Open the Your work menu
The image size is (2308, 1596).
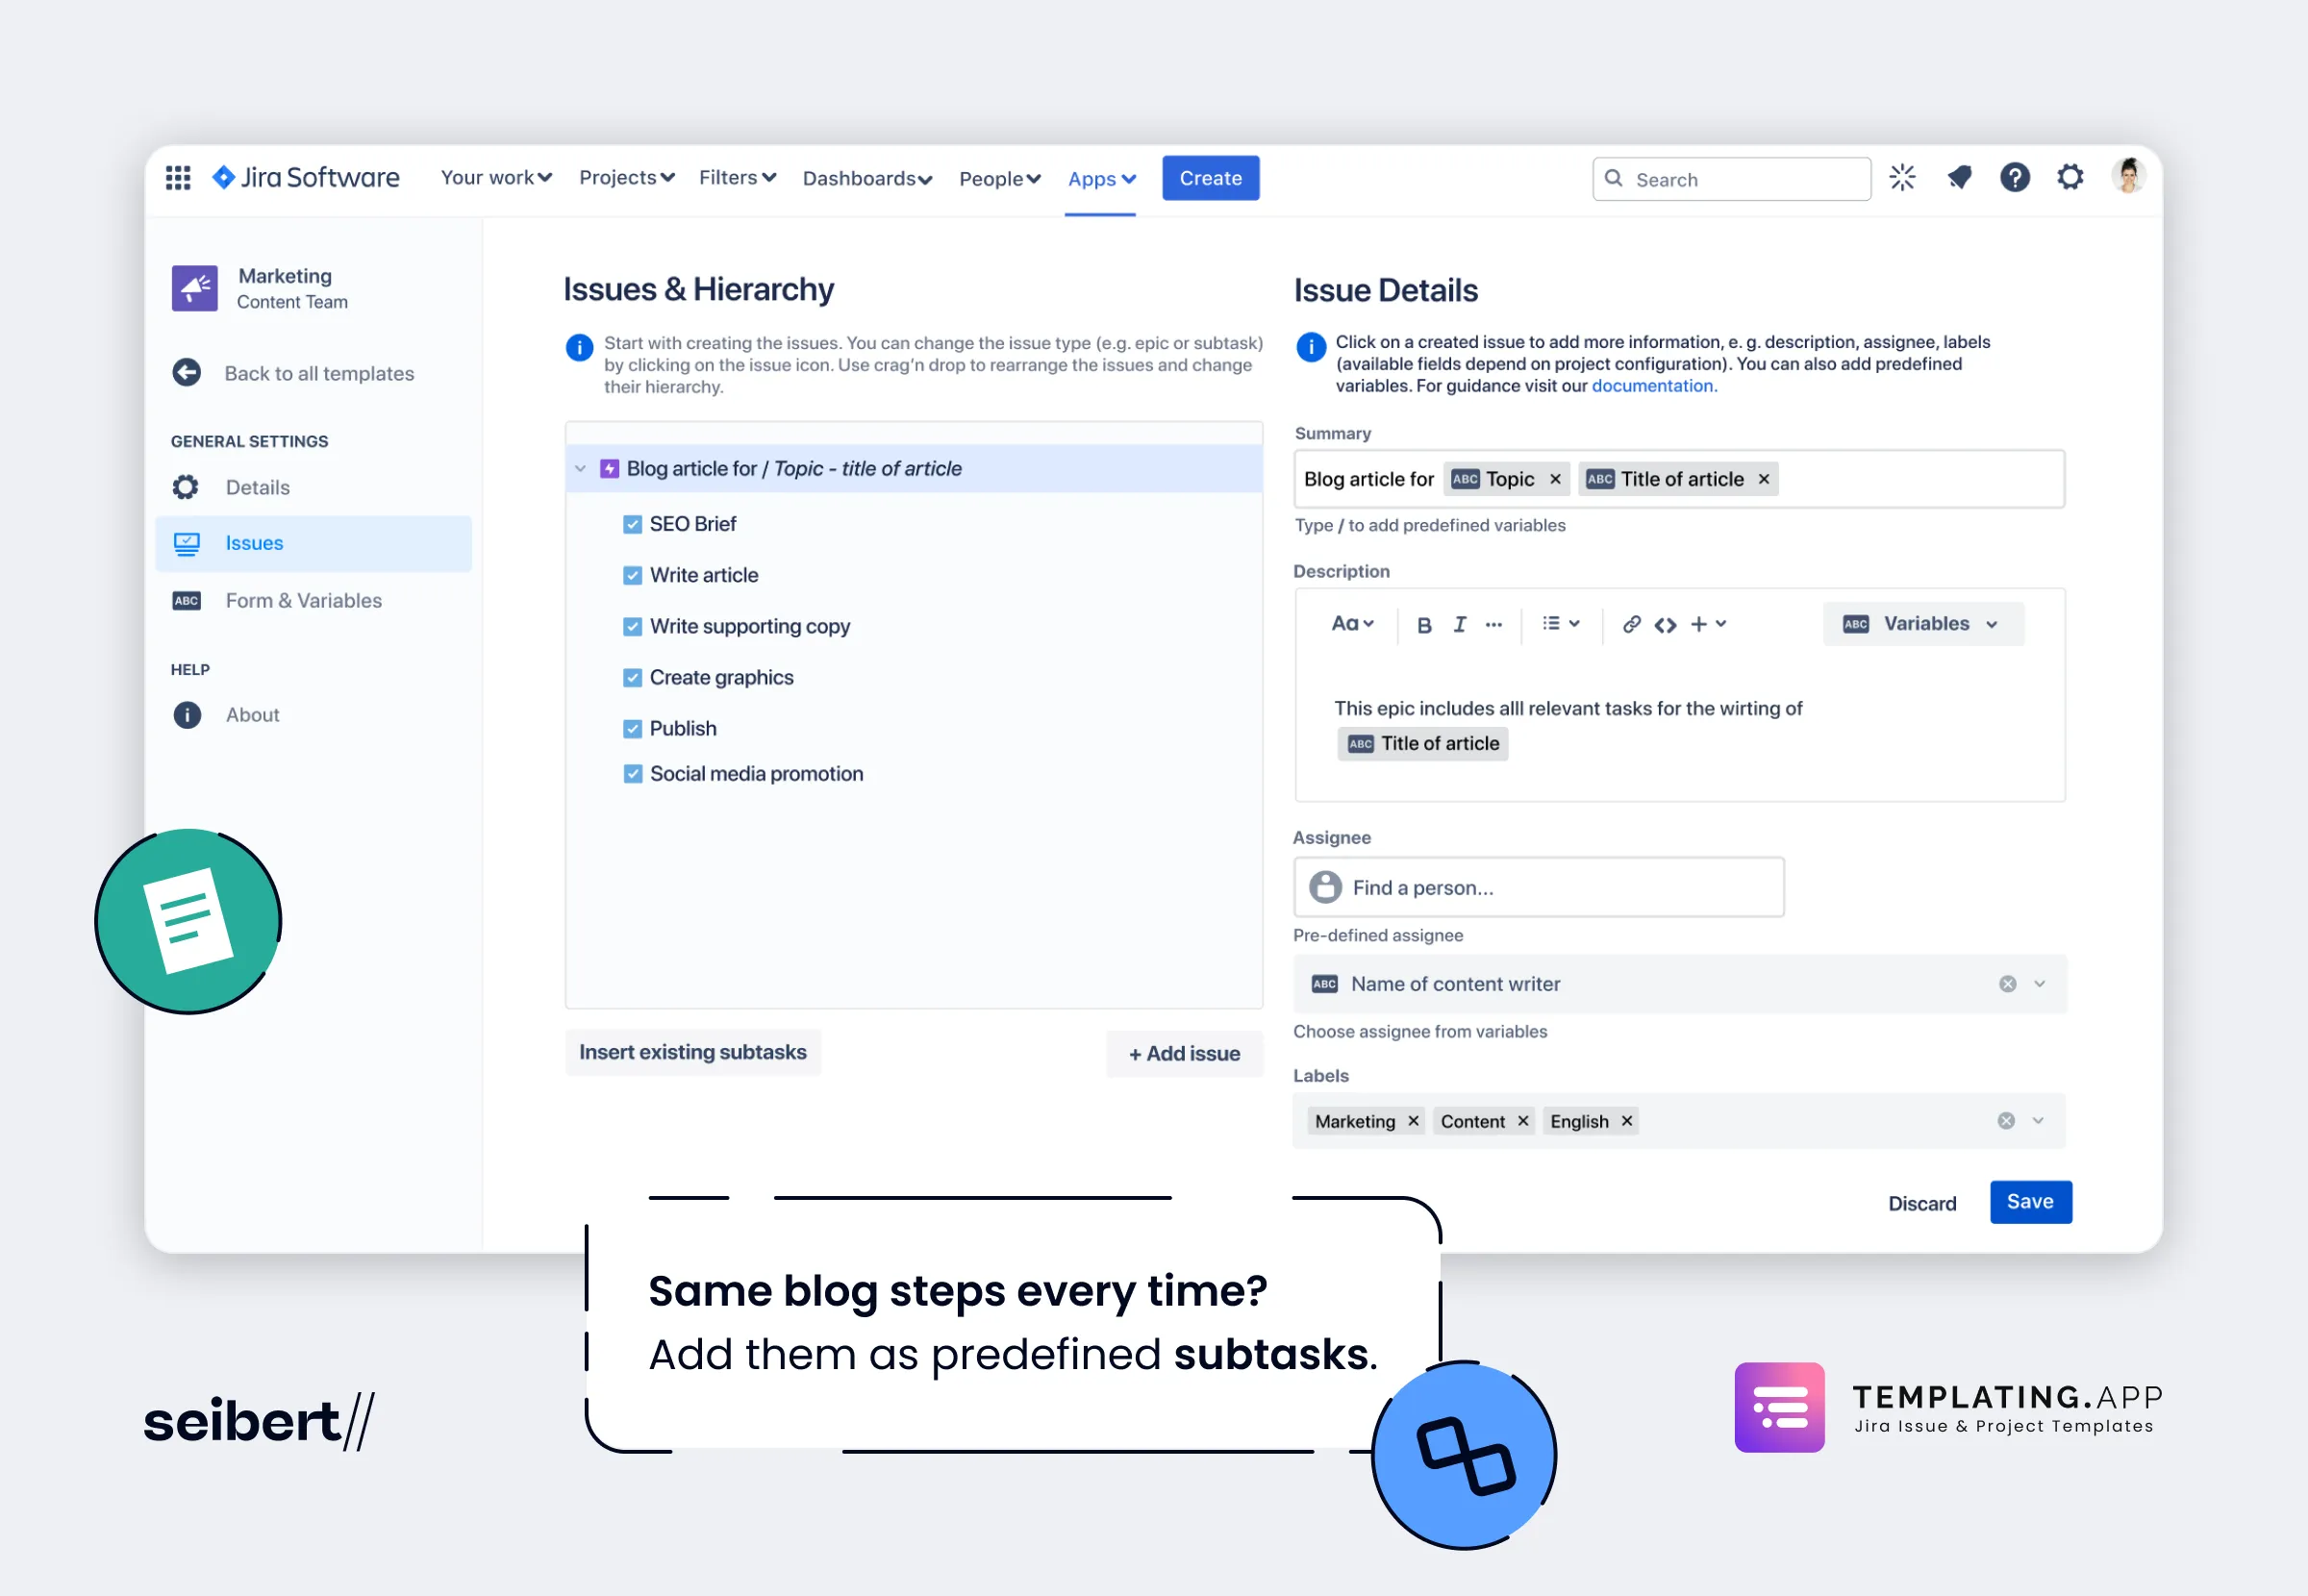click(496, 178)
